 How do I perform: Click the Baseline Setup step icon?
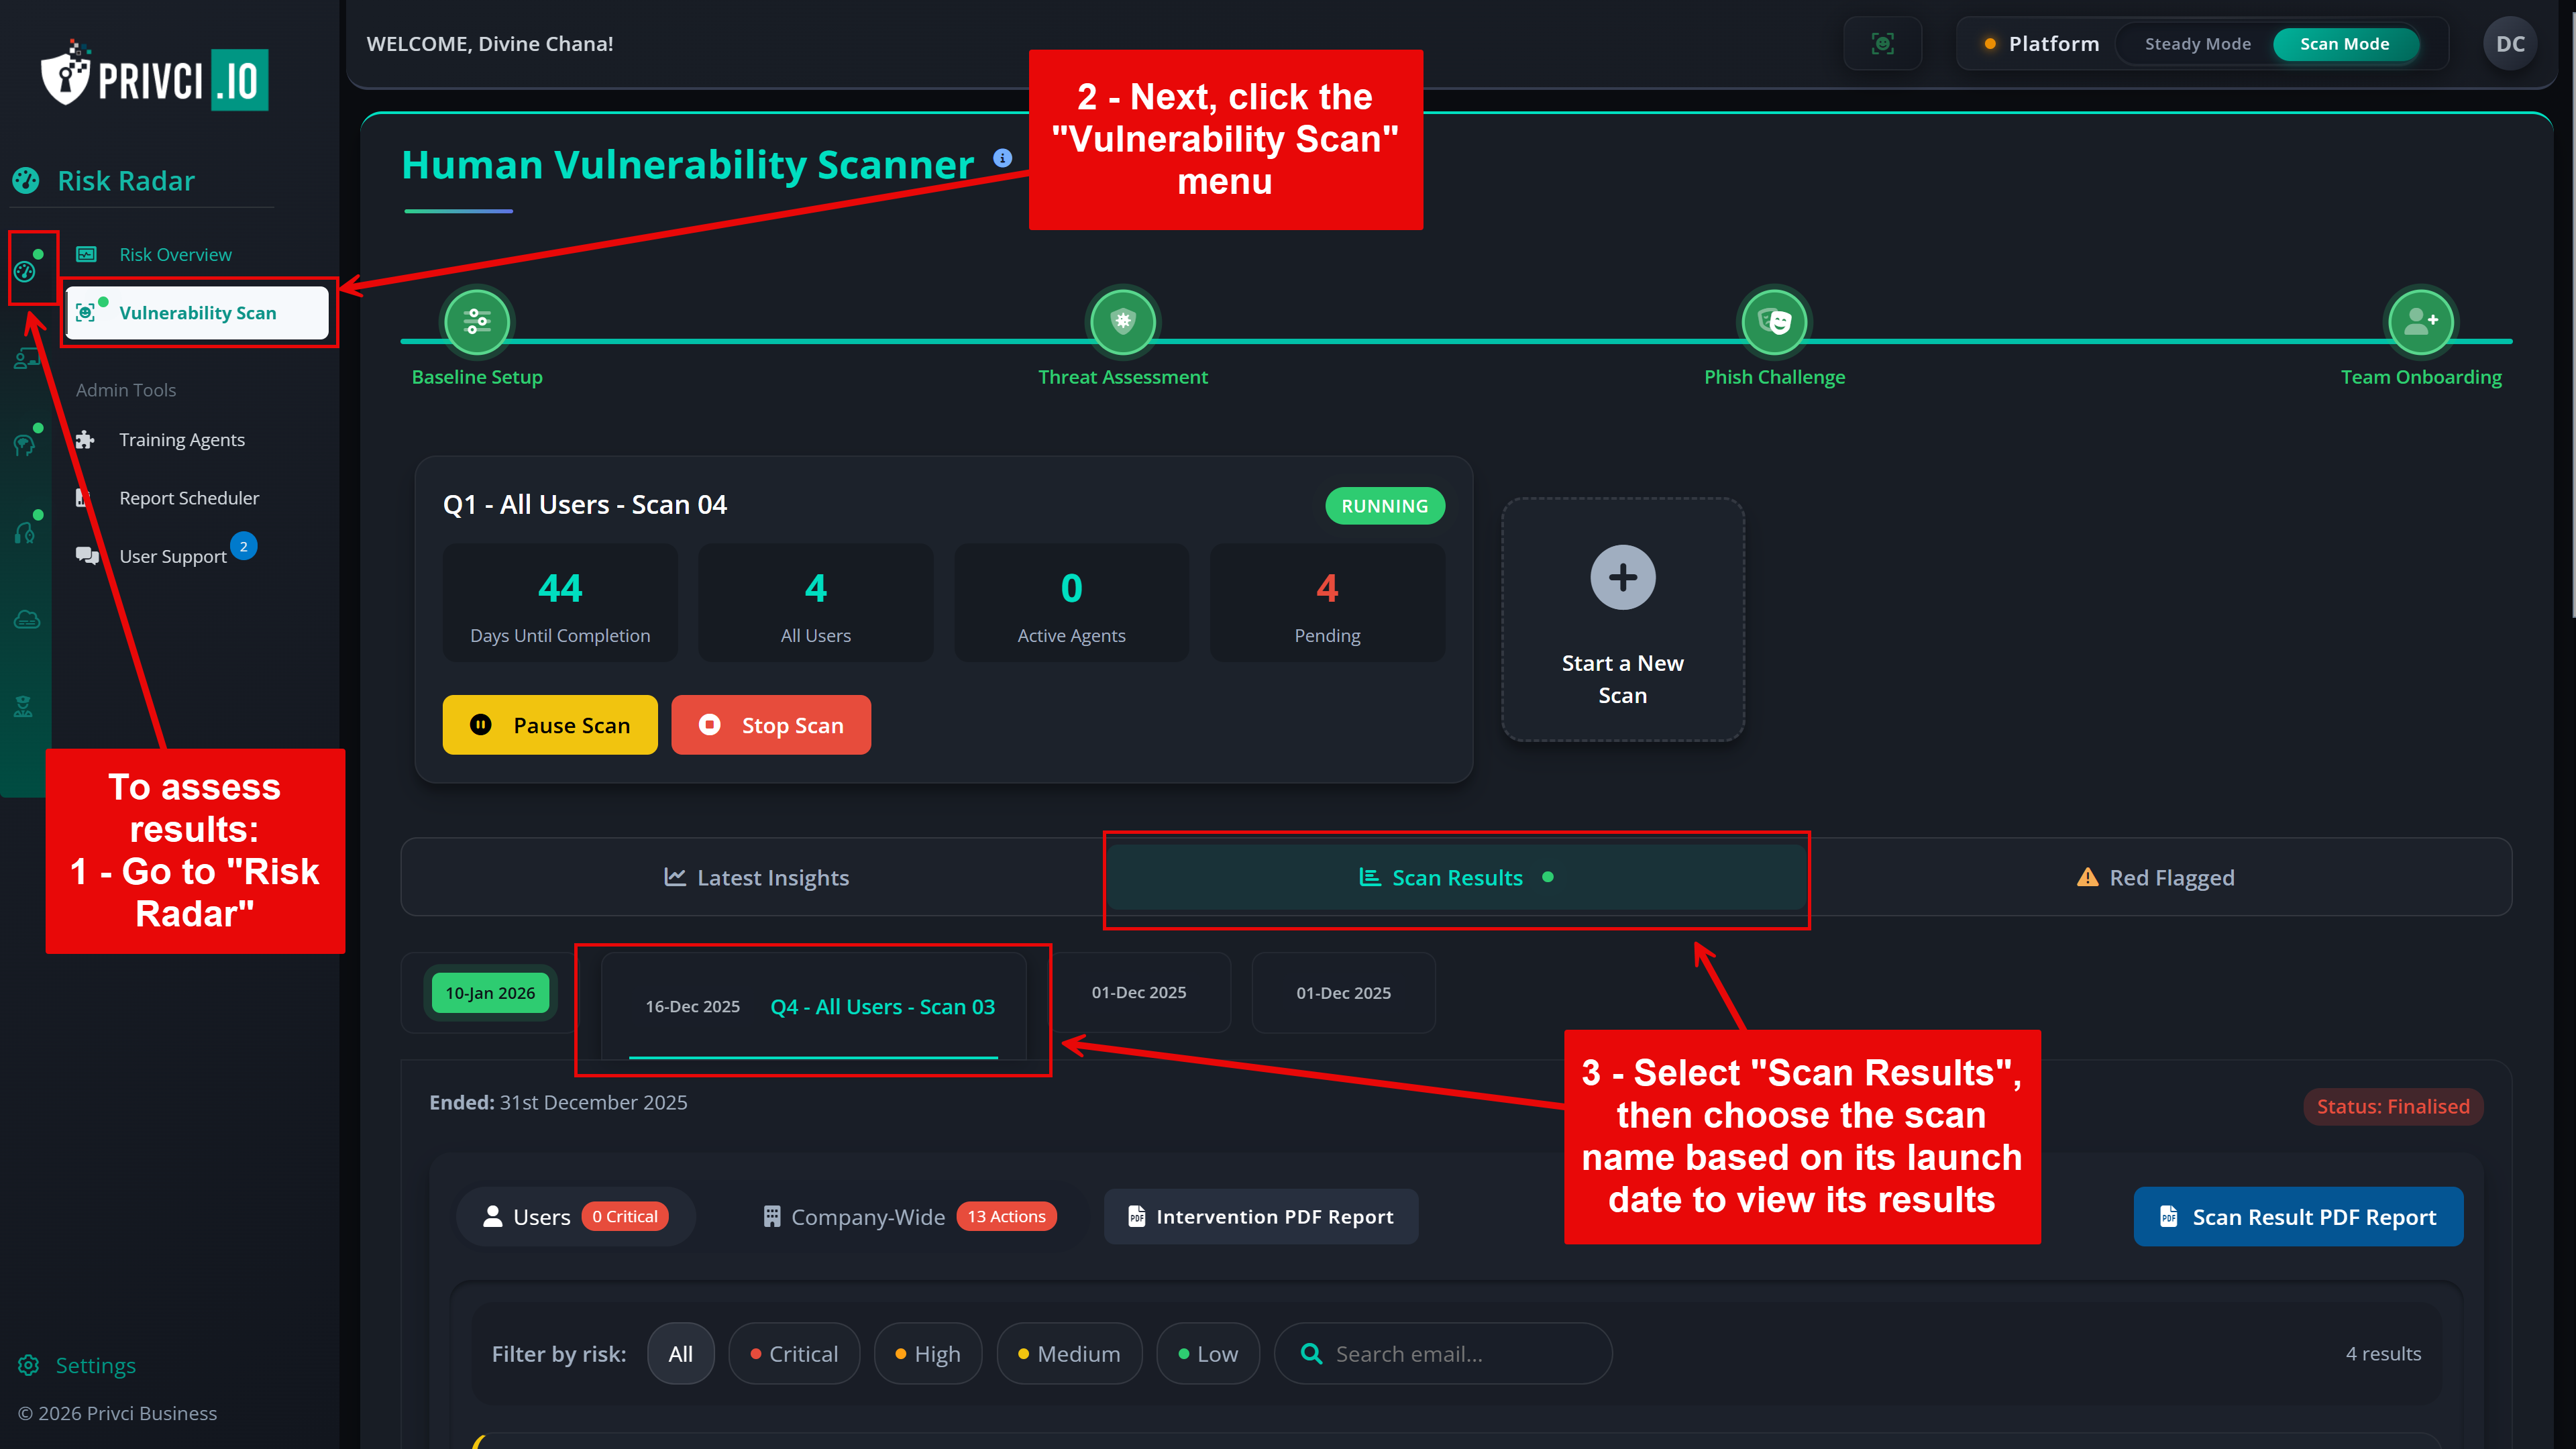click(476, 322)
